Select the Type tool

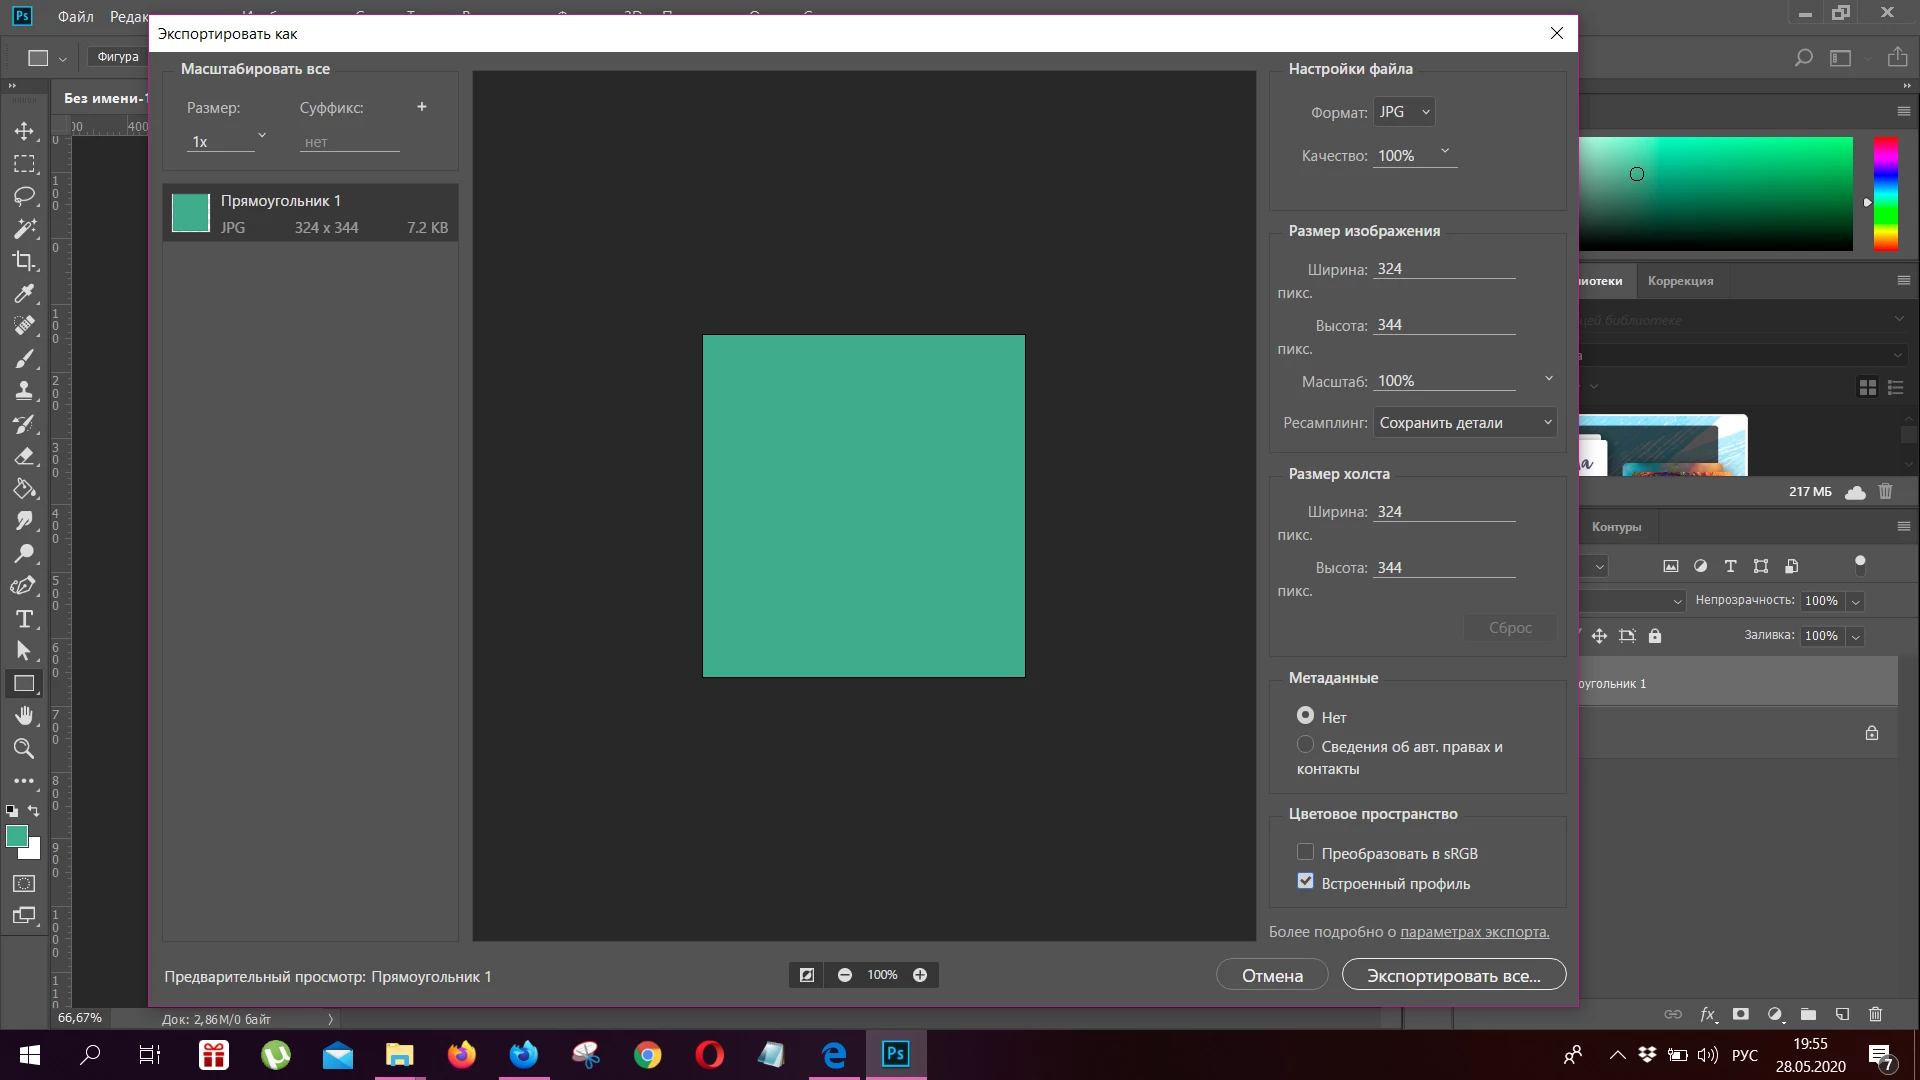pyautogui.click(x=24, y=619)
